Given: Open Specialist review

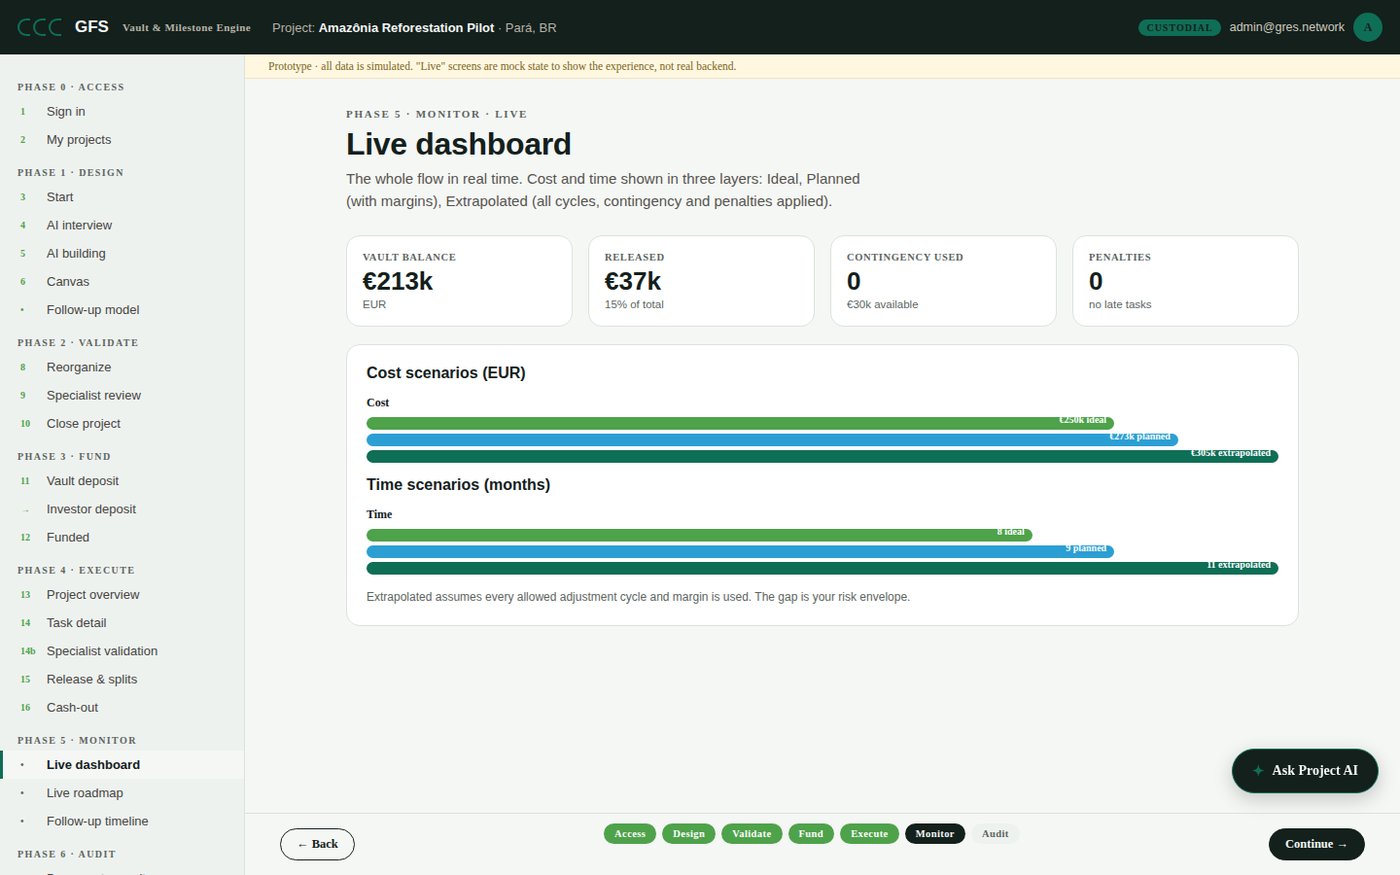Looking at the screenshot, I should coord(122,395).
